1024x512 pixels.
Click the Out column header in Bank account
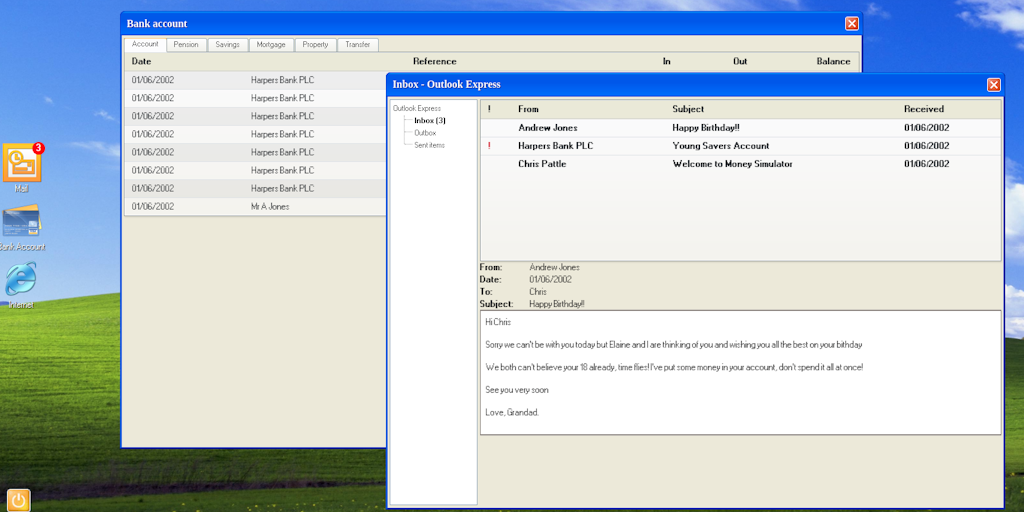click(x=740, y=61)
